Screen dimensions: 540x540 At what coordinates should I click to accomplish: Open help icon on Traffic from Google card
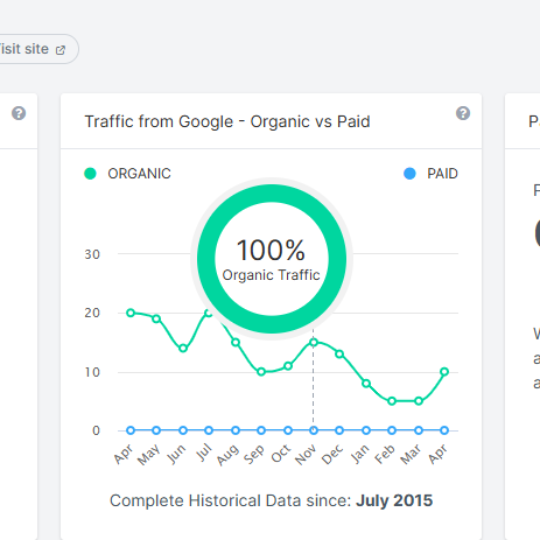[463, 113]
